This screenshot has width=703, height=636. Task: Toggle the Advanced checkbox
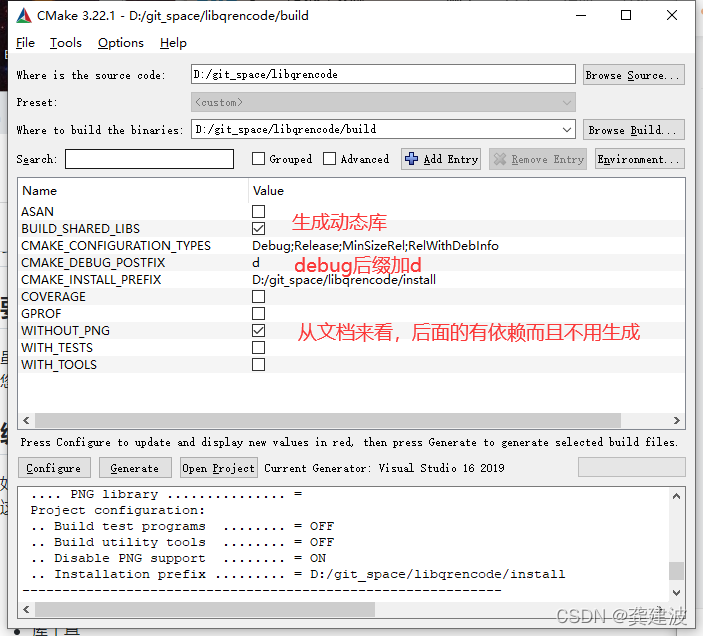pyautogui.click(x=330, y=159)
